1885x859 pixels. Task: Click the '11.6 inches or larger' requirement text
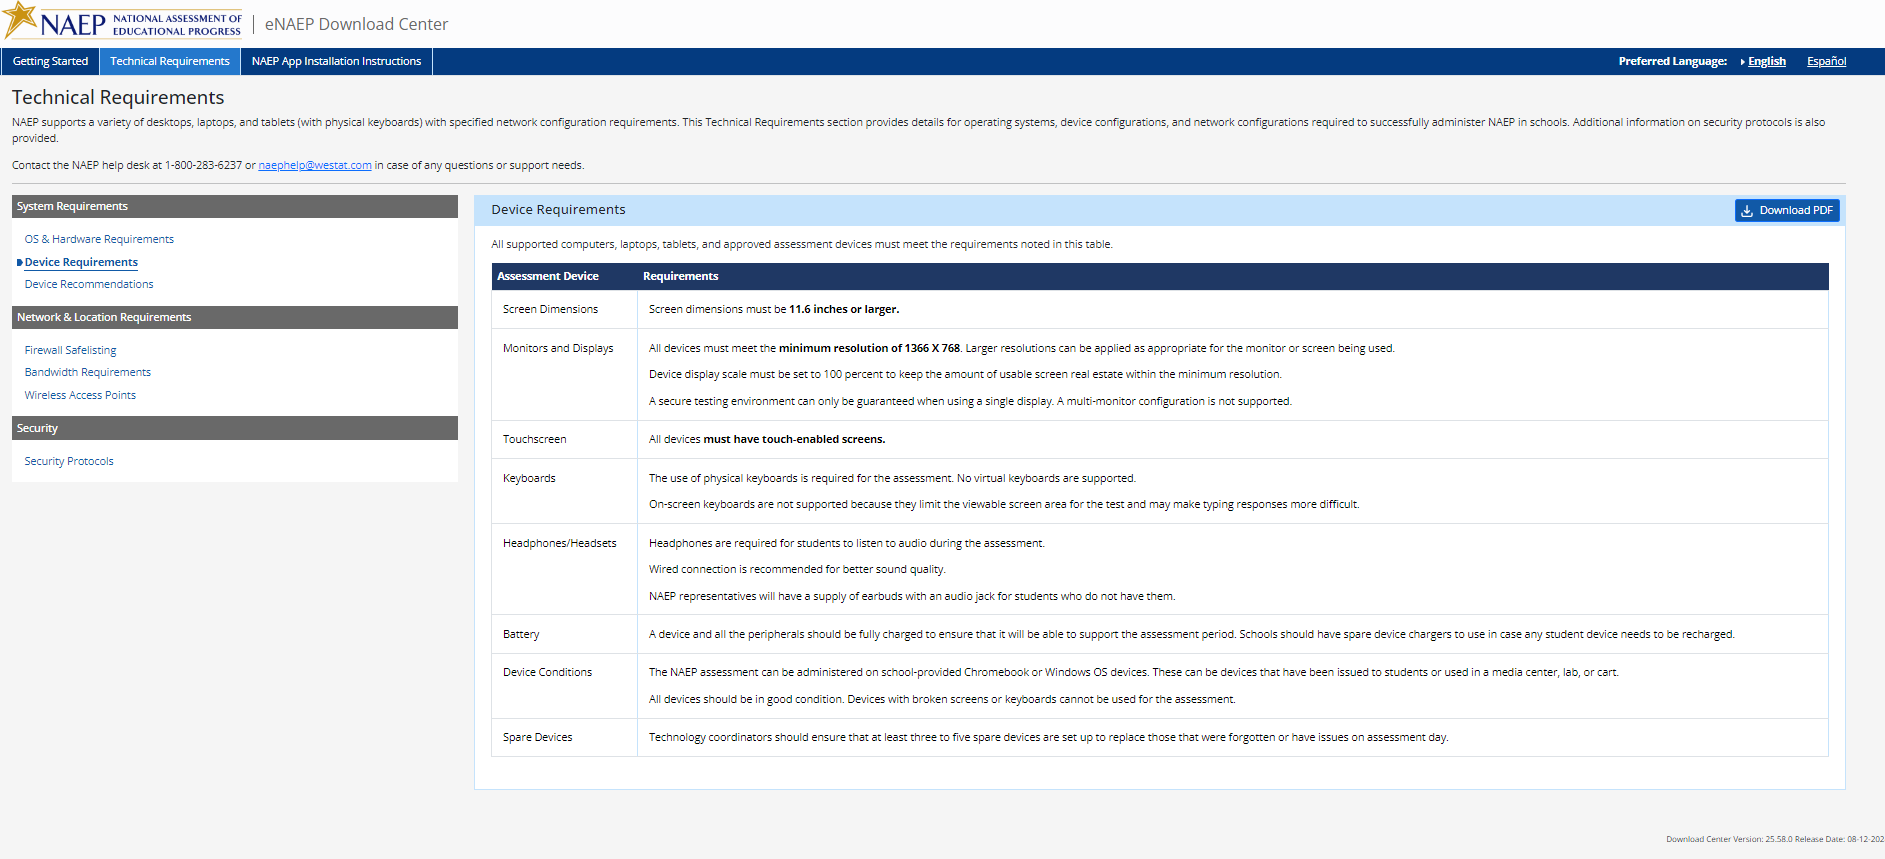click(x=844, y=309)
